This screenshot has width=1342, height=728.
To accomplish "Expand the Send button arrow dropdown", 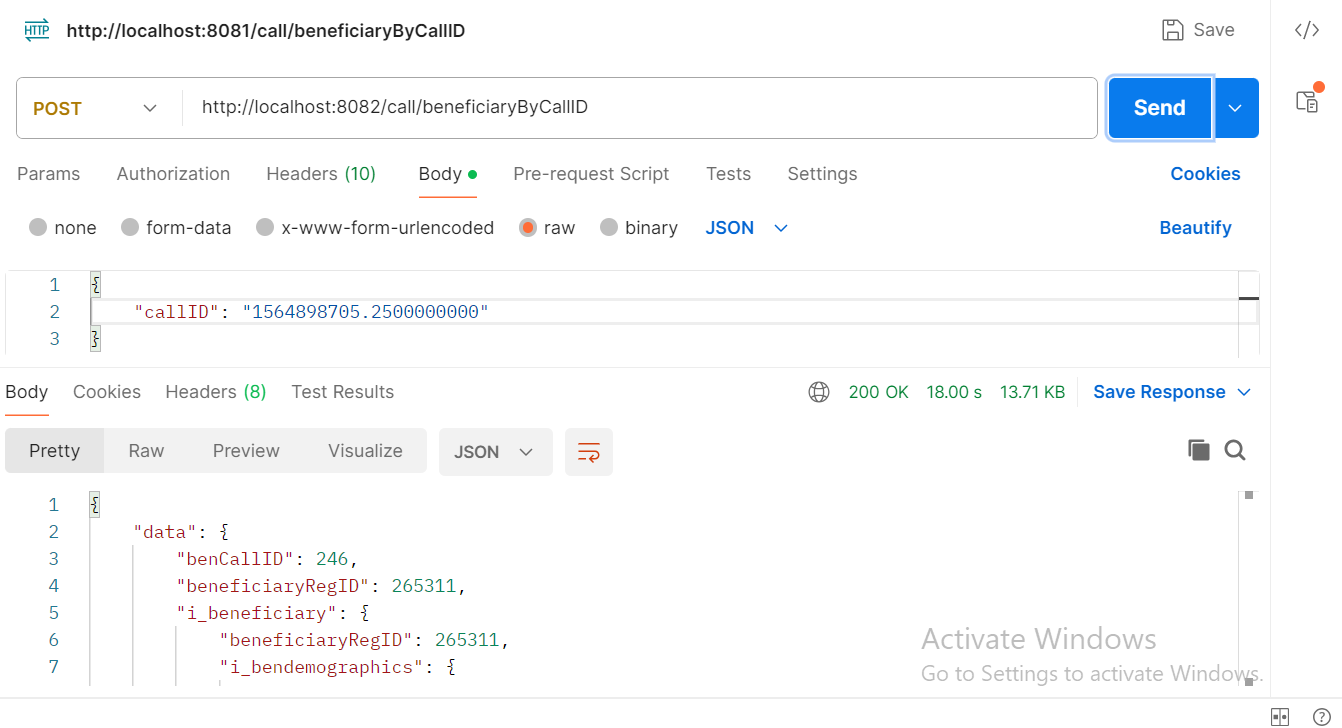I will 1236,108.
